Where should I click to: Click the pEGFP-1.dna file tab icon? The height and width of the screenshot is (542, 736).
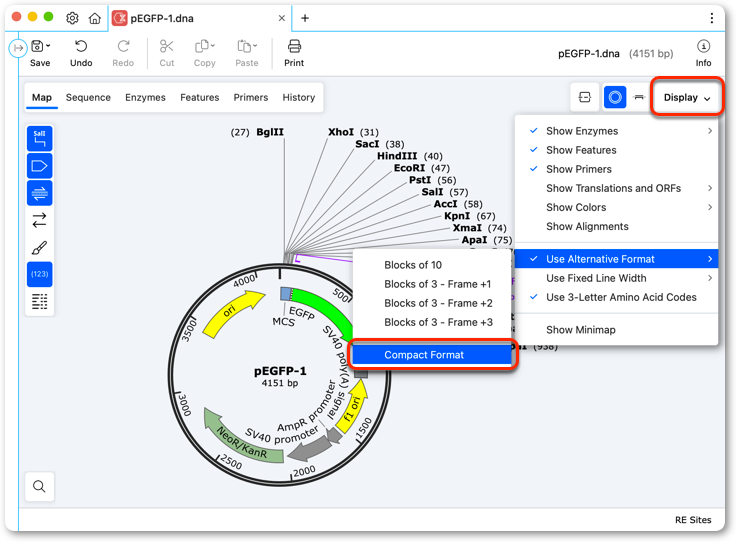(120, 18)
